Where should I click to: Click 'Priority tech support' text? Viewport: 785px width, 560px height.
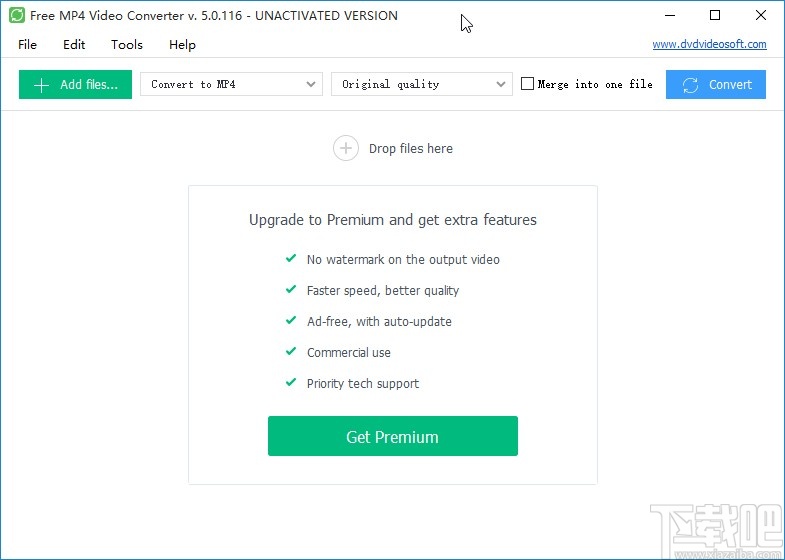coord(363,383)
